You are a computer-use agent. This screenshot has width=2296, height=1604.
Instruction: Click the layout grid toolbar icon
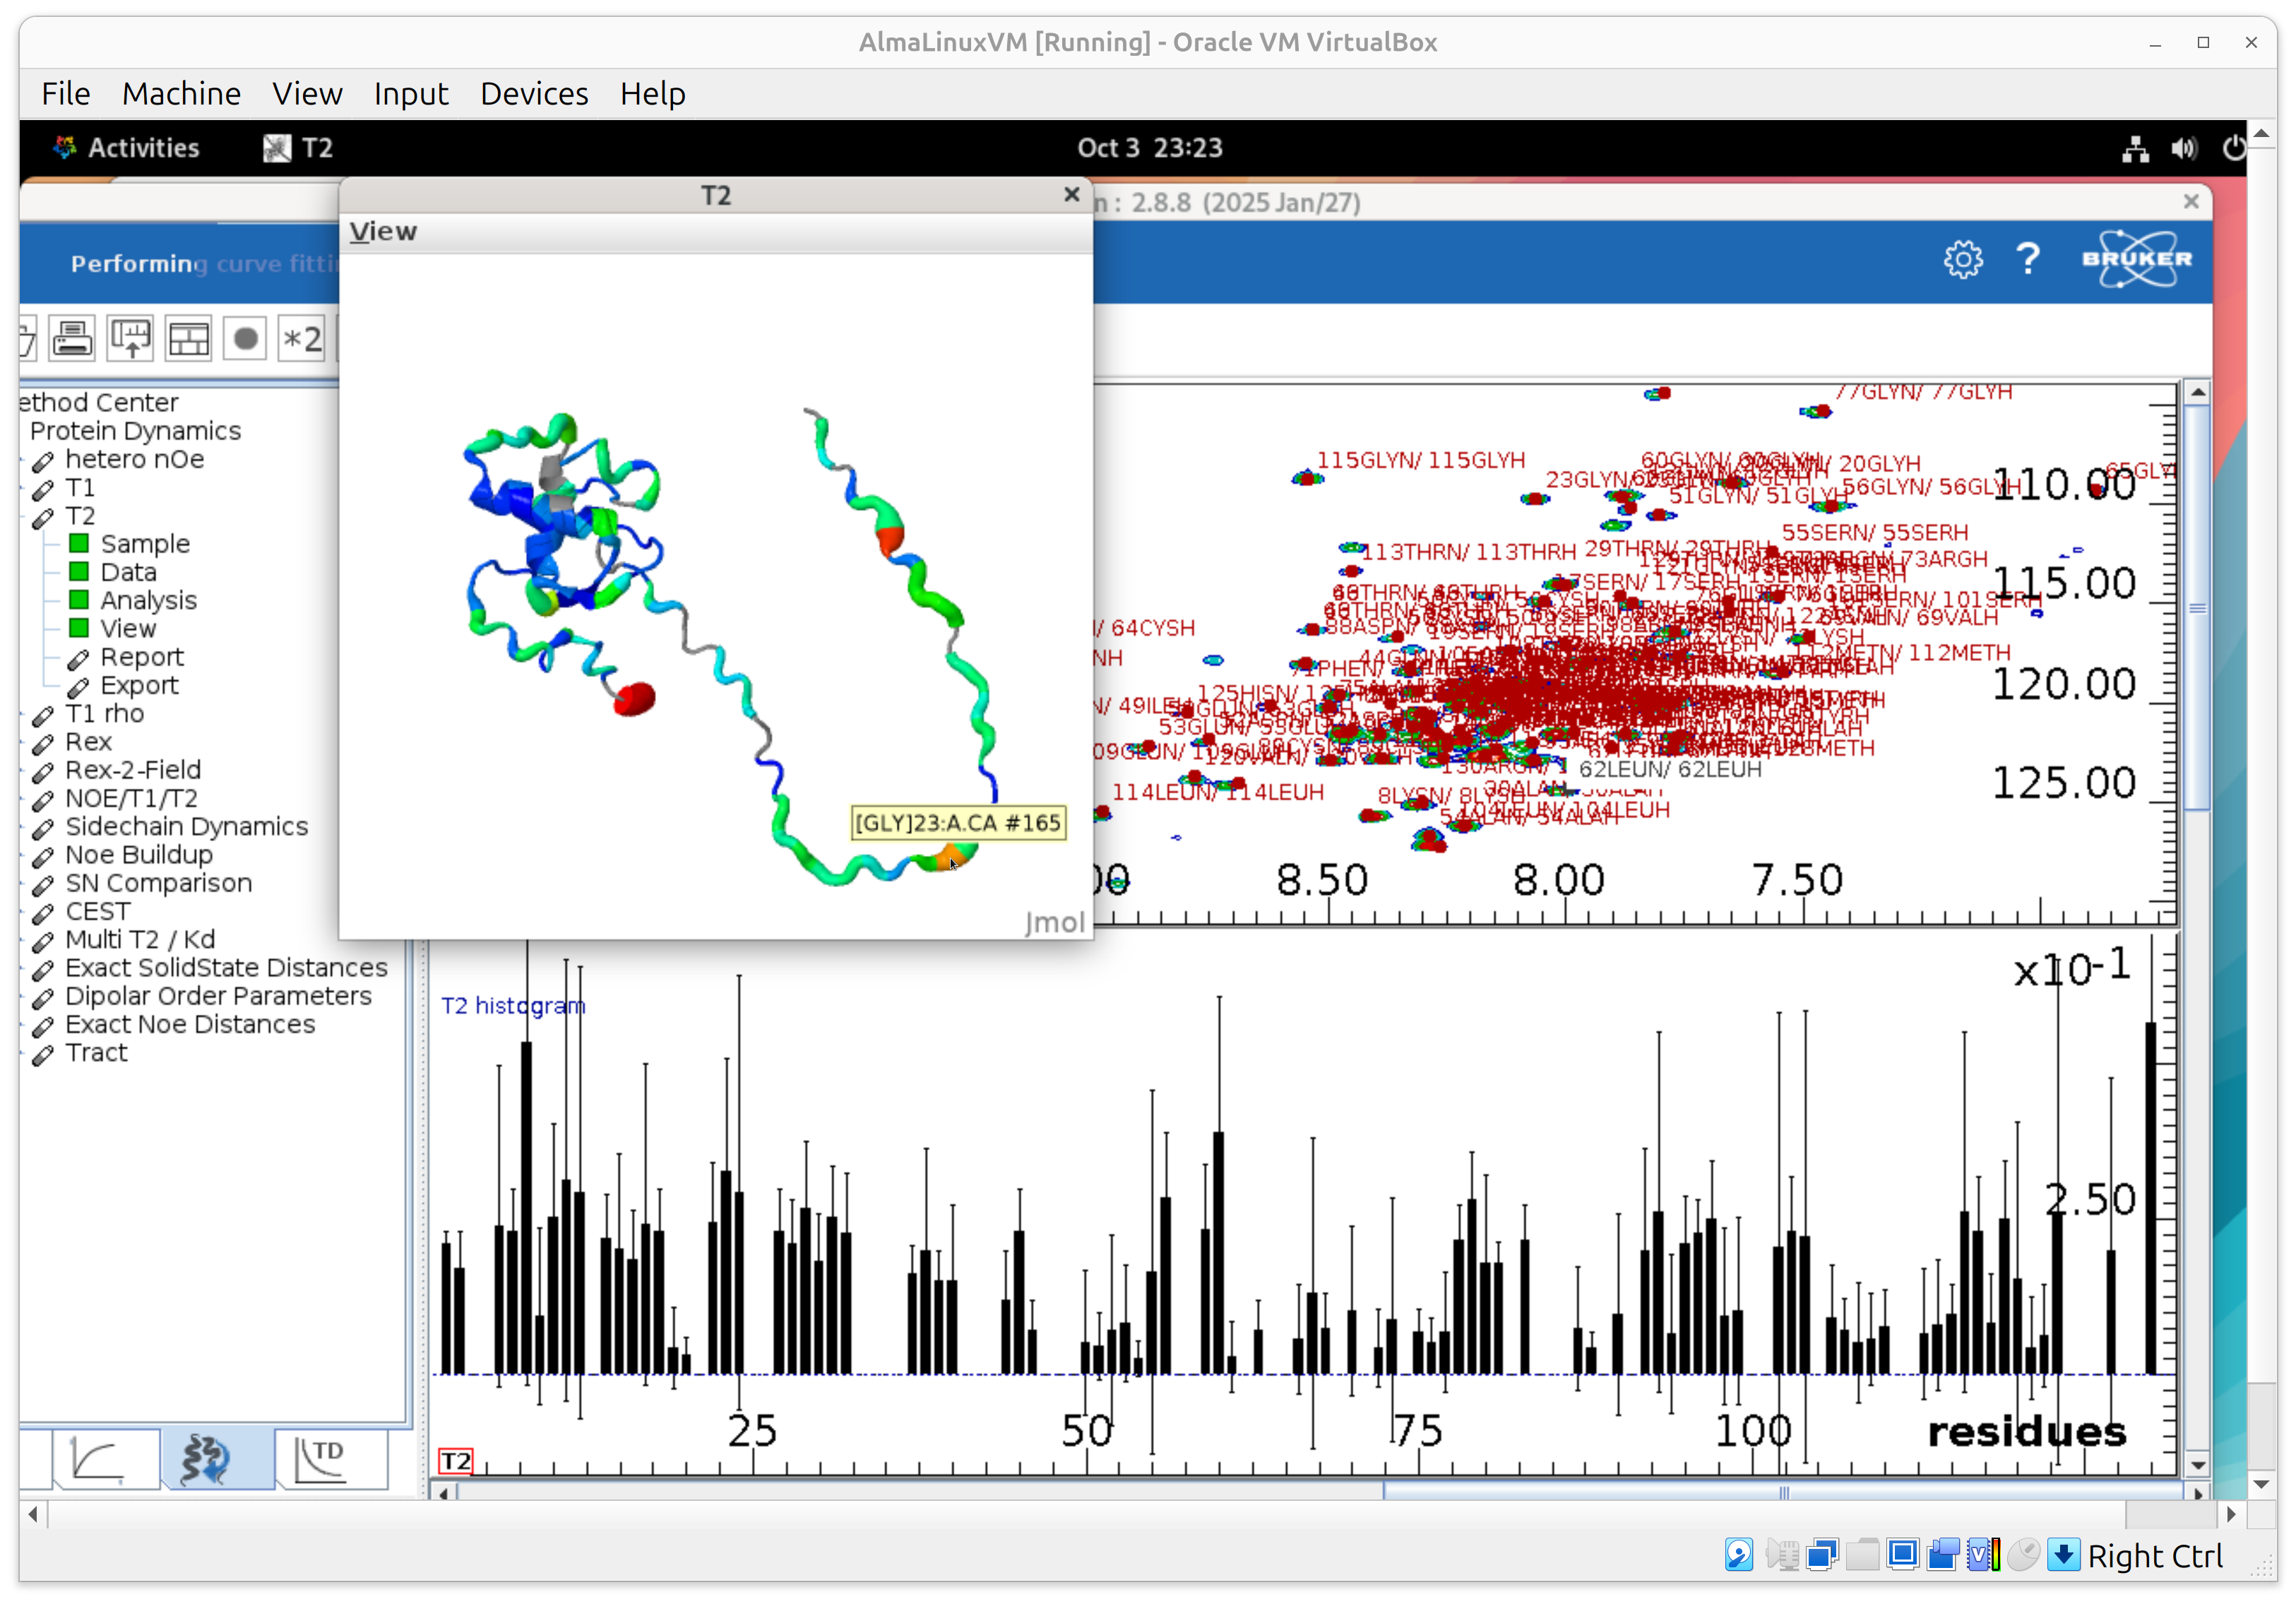(x=188, y=339)
